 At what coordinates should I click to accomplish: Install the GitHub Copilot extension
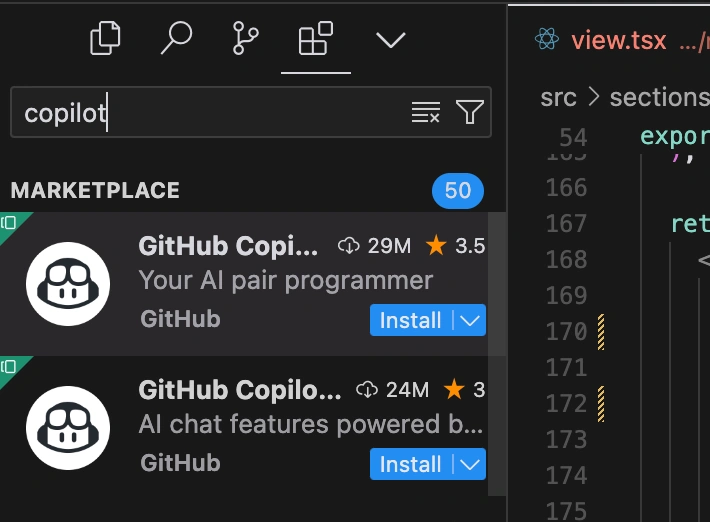(x=410, y=321)
